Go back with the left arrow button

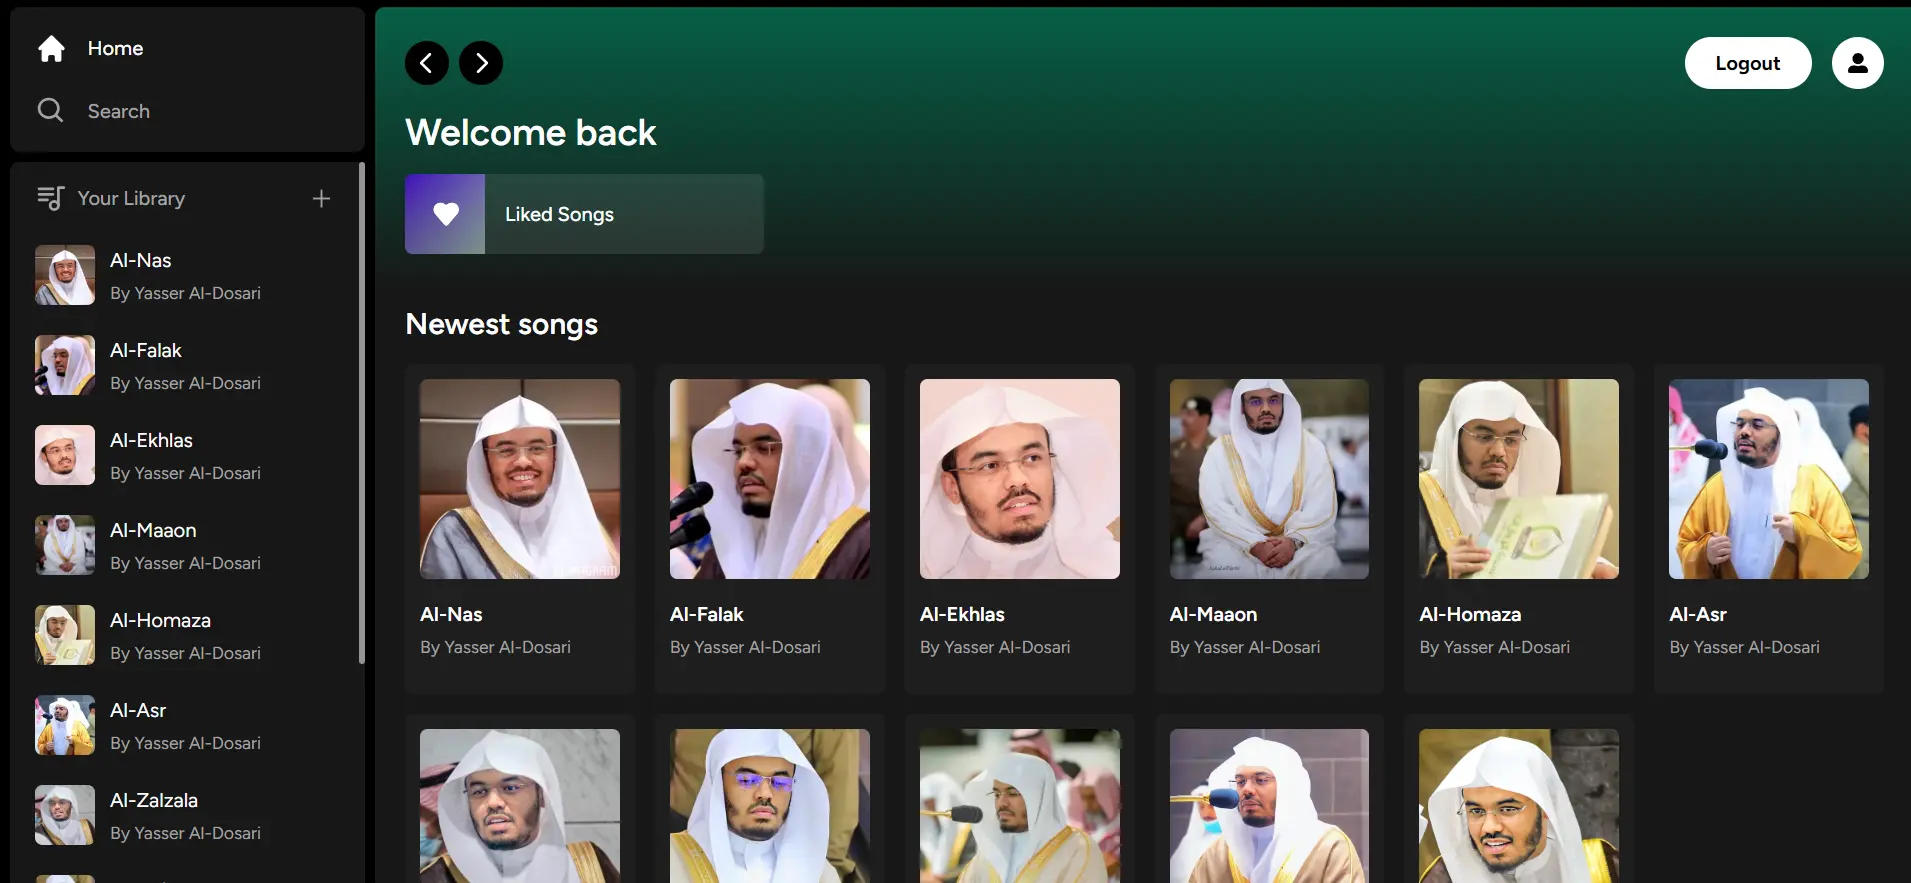click(427, 63)
